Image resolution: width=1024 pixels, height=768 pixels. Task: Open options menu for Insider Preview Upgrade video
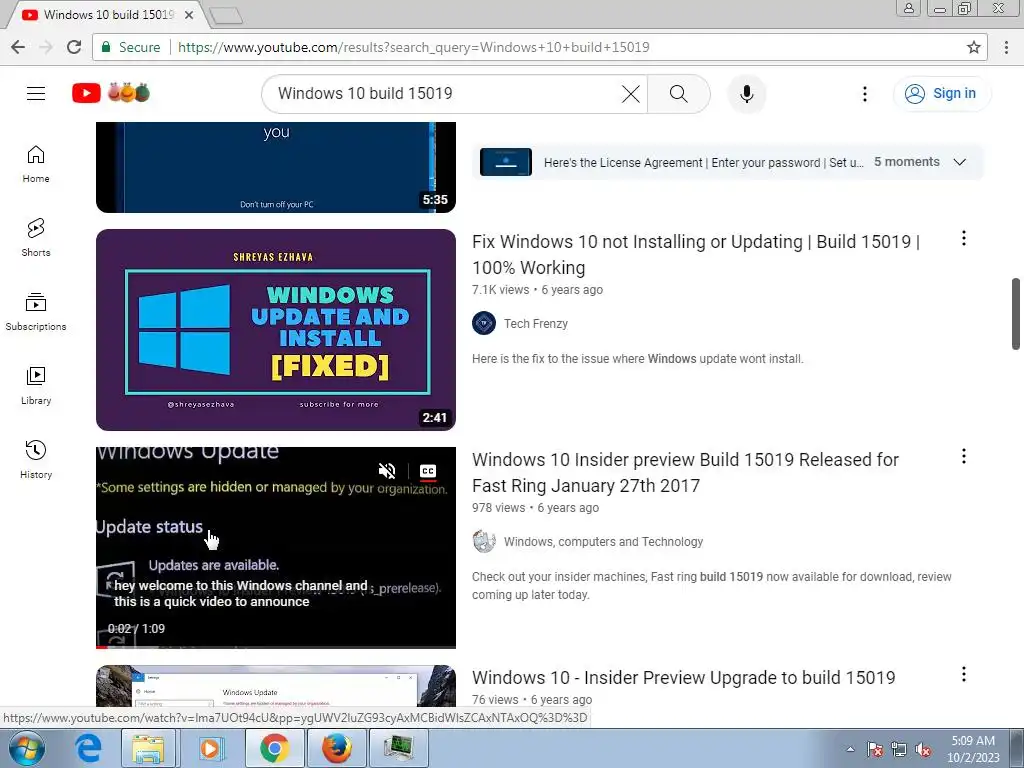(x=963, y=675)
